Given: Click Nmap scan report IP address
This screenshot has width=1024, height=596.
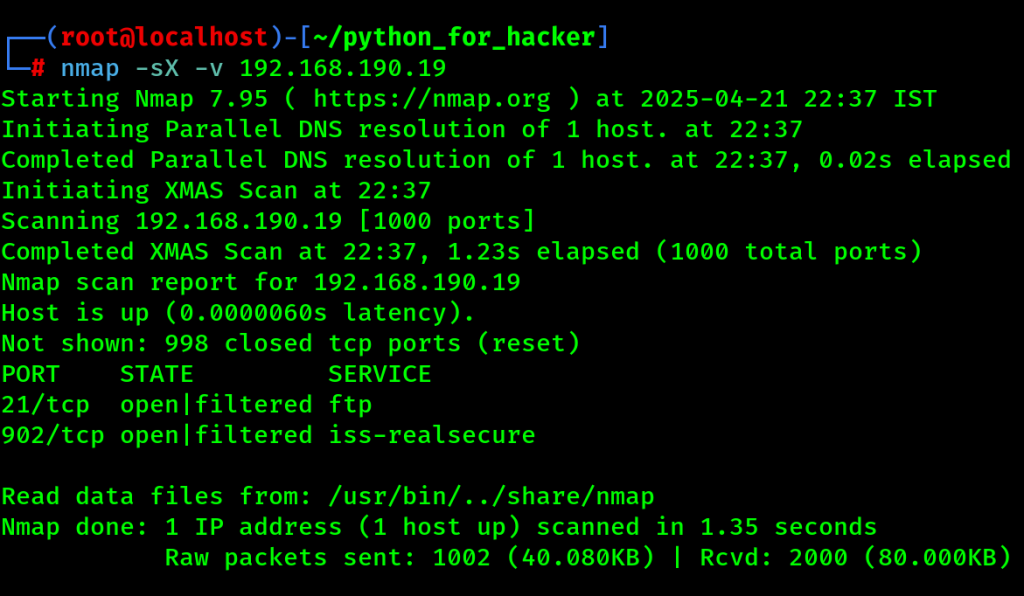Looking at the screenshot, I should click(x=417, y=282).
